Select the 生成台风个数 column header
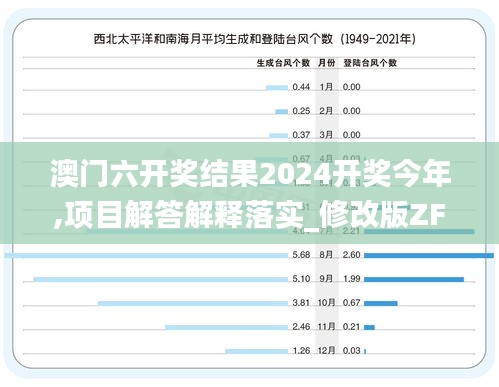 (283, 63)
